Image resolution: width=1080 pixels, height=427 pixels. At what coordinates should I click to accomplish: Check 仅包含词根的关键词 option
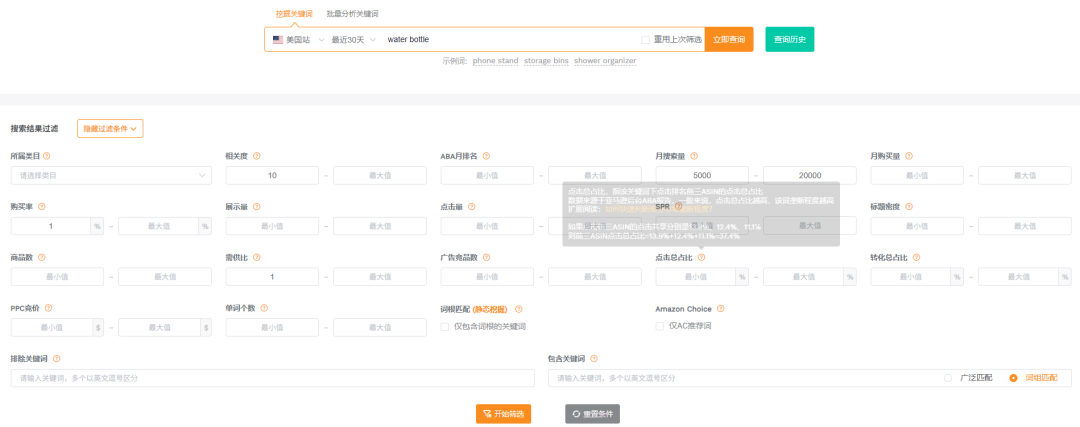(x=445, y=326)
